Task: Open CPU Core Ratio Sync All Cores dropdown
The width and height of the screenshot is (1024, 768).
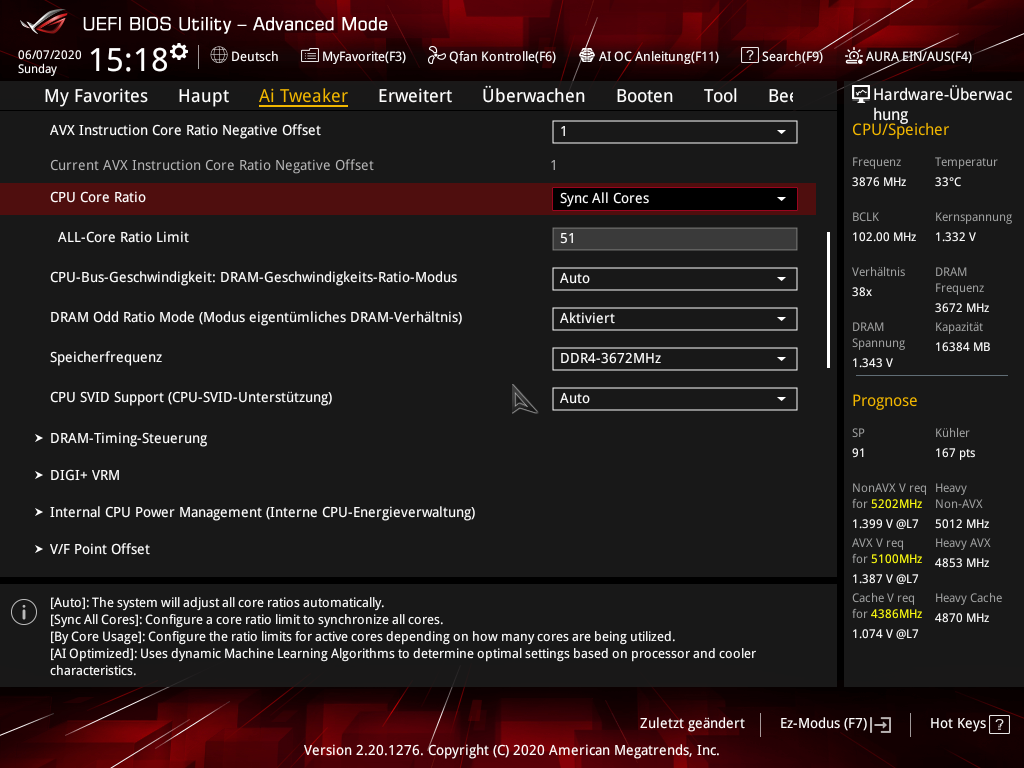Action: coord(675,199)
